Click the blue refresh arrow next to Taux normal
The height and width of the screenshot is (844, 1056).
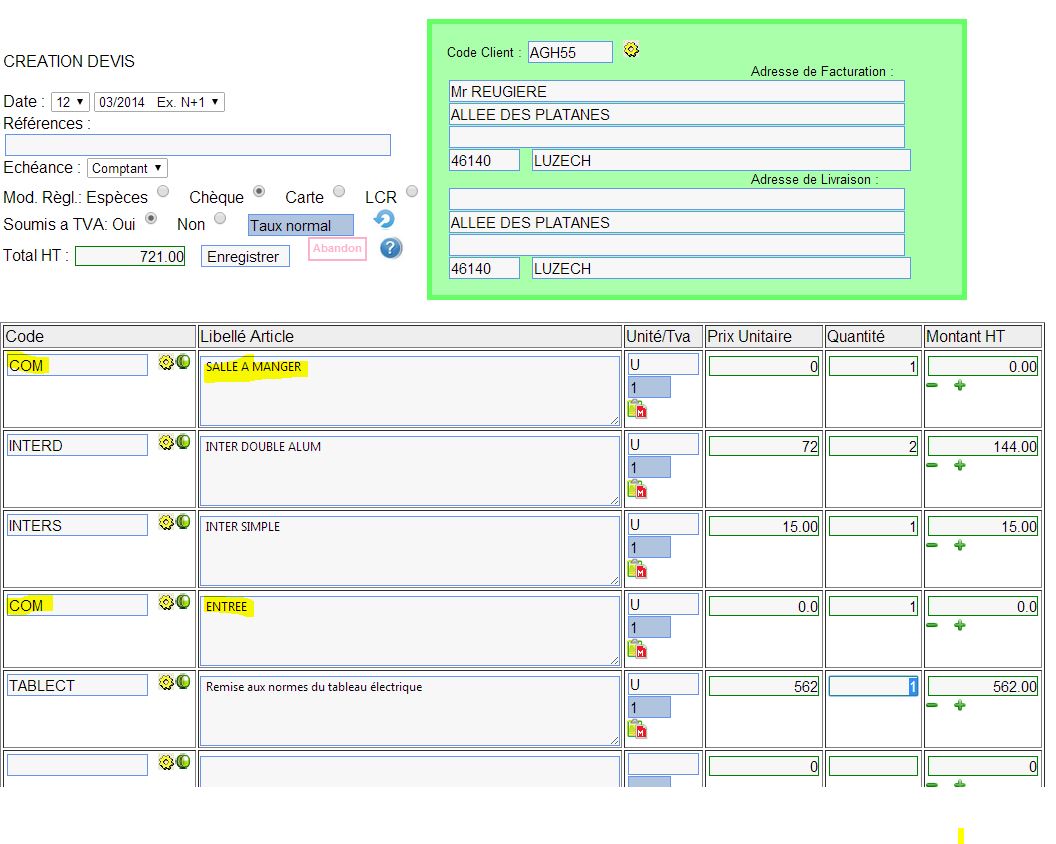tap(384, 219)
